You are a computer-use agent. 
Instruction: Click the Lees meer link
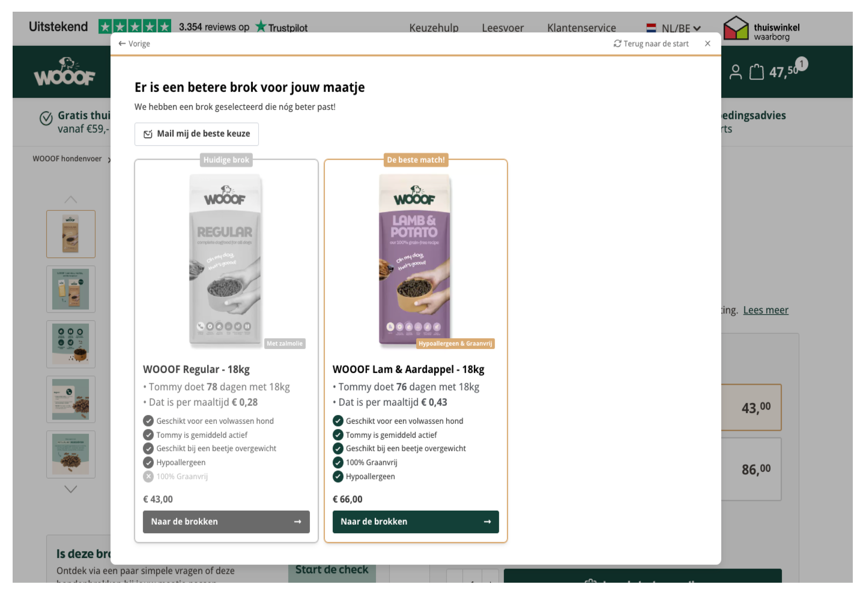(x=765, y=310)
